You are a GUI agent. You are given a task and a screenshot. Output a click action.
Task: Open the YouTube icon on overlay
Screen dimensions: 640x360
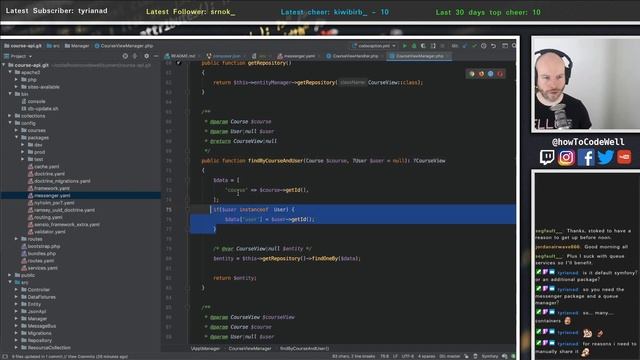624,157
